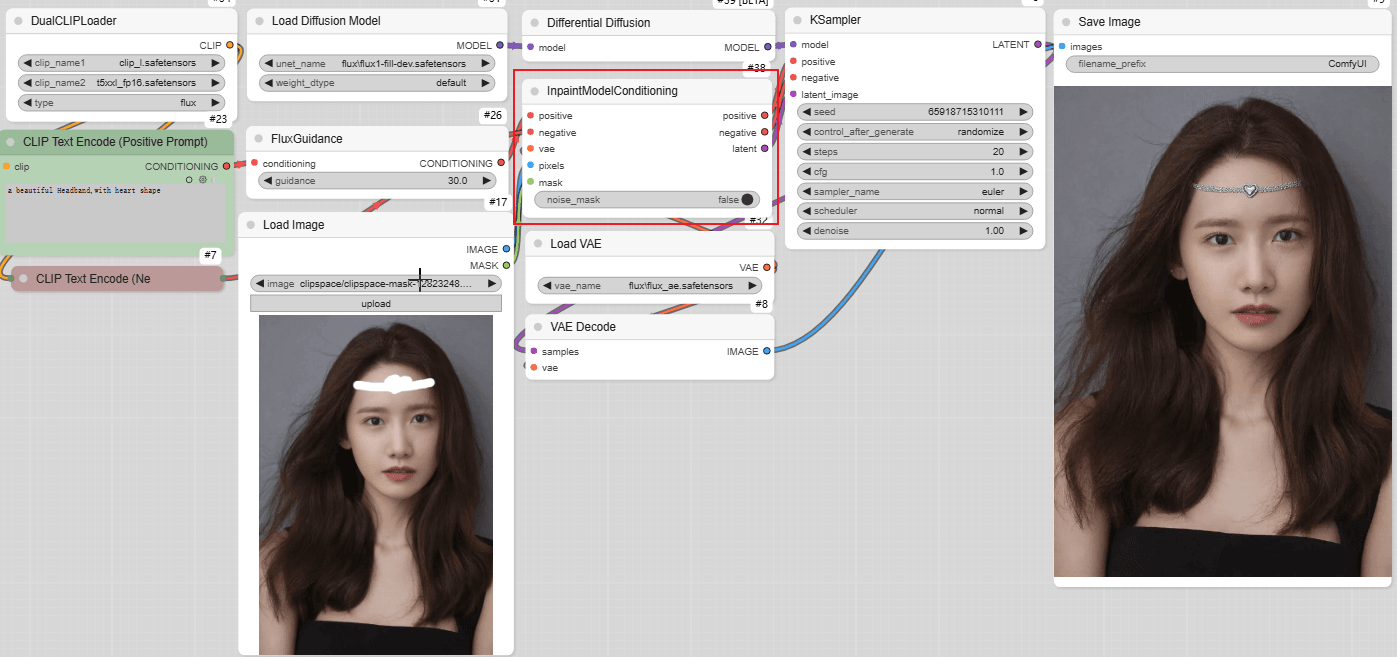Open the vae_name selector in Load VAE
The height and width of the screenshot is (657, 1397).
[x=652, y=285]
